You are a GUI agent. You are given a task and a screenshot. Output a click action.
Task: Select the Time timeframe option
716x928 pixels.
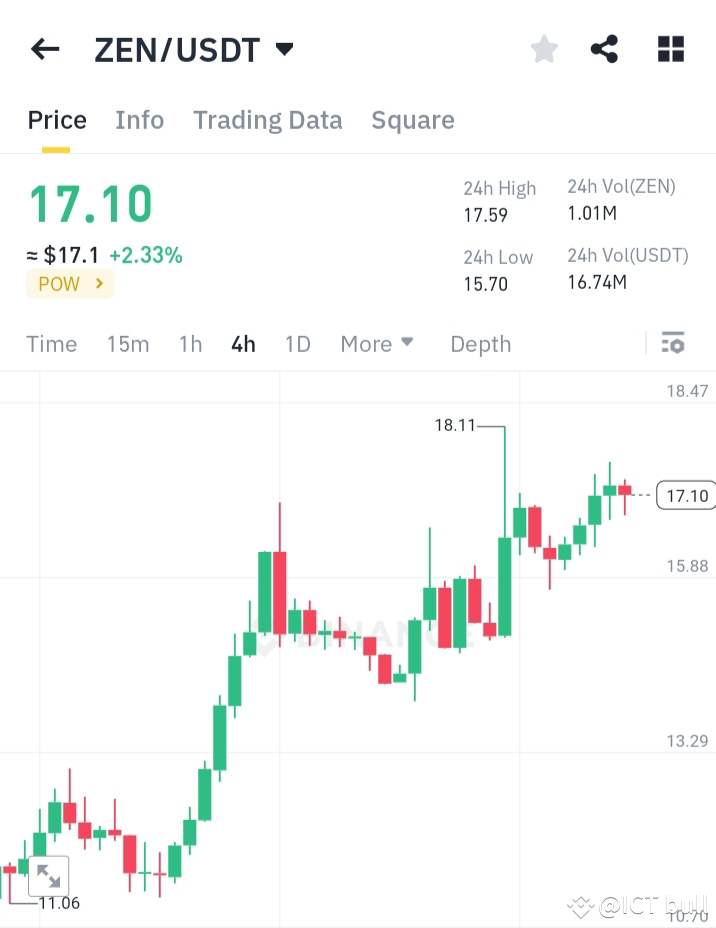pos(51,343)
